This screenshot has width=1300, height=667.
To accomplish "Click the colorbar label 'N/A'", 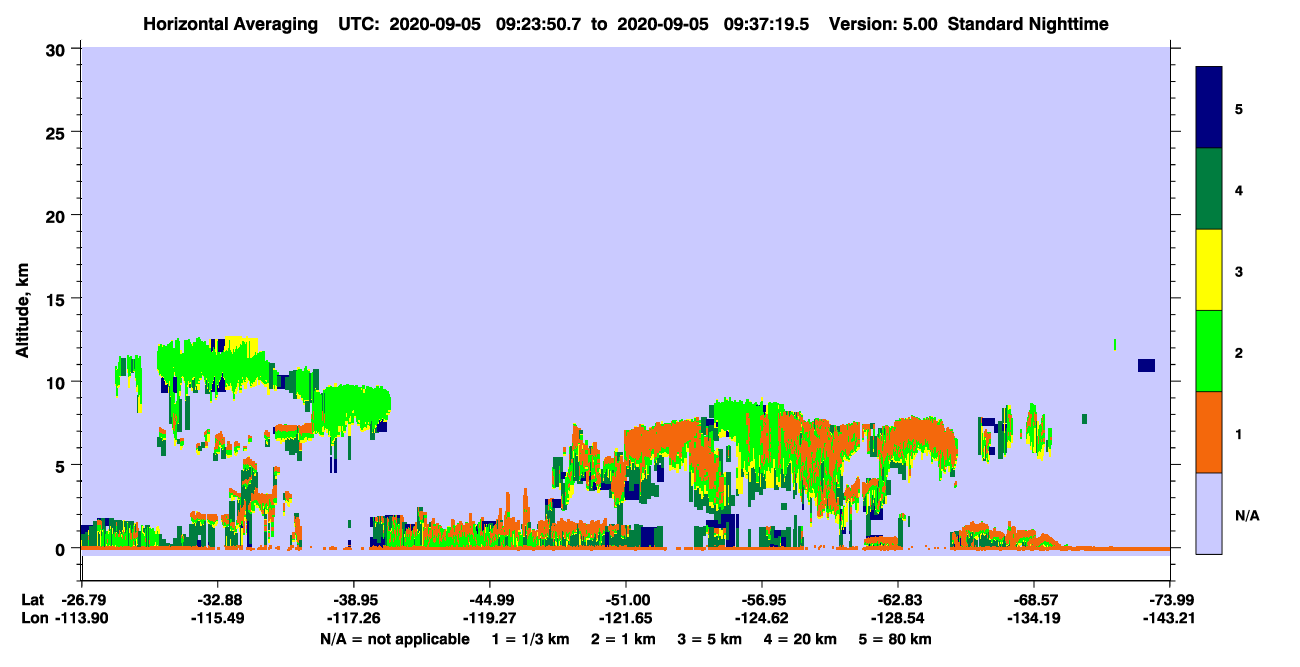I will point(1246,515).
